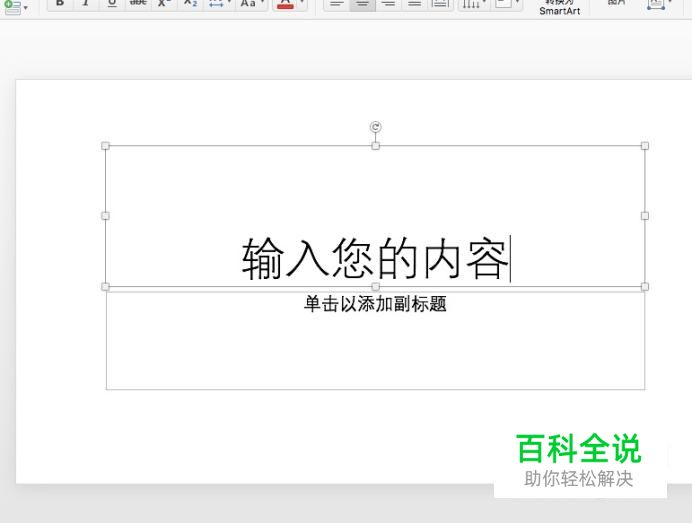
Task: Open the Aa change case menu
Action: tap(252, 4)
